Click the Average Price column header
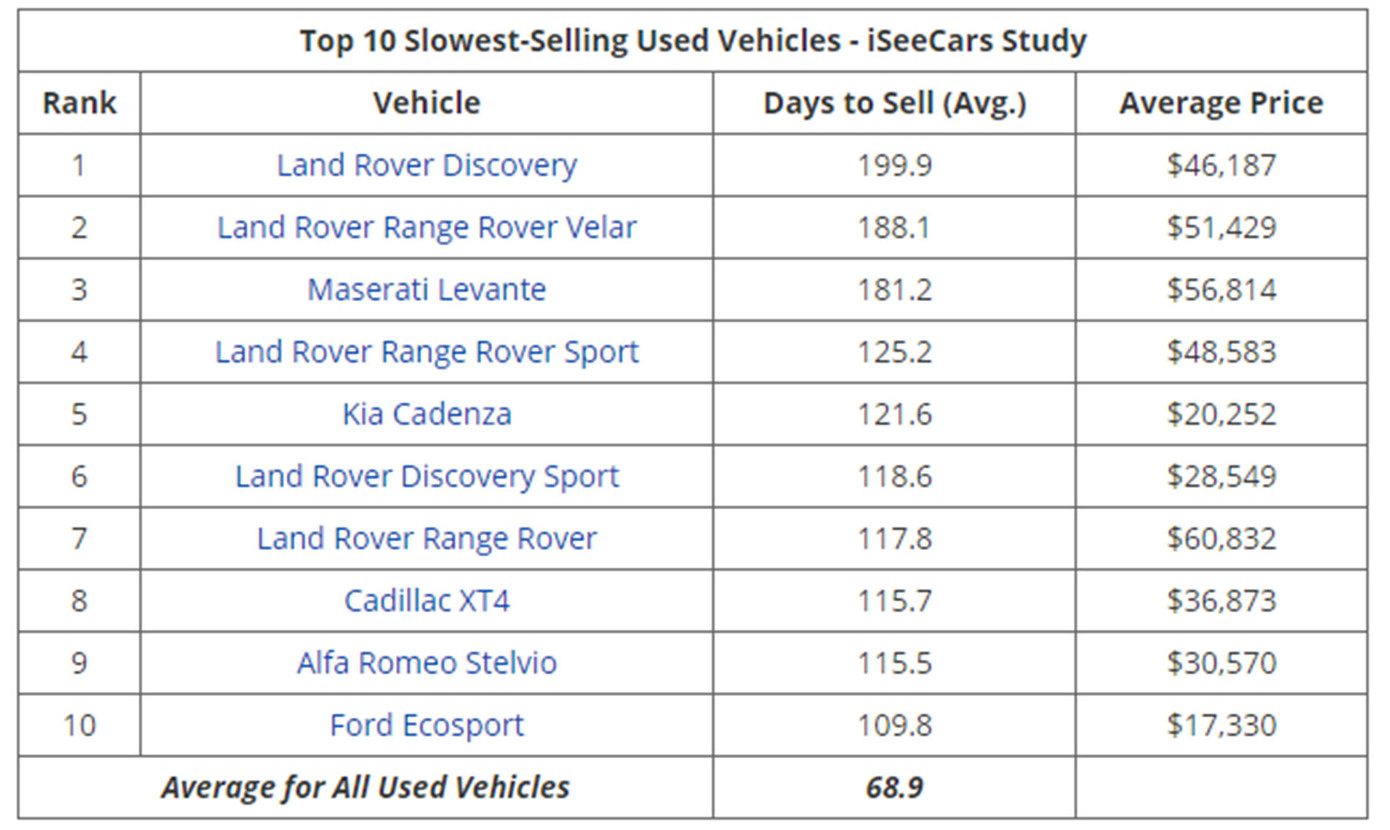 point(1221,103)
